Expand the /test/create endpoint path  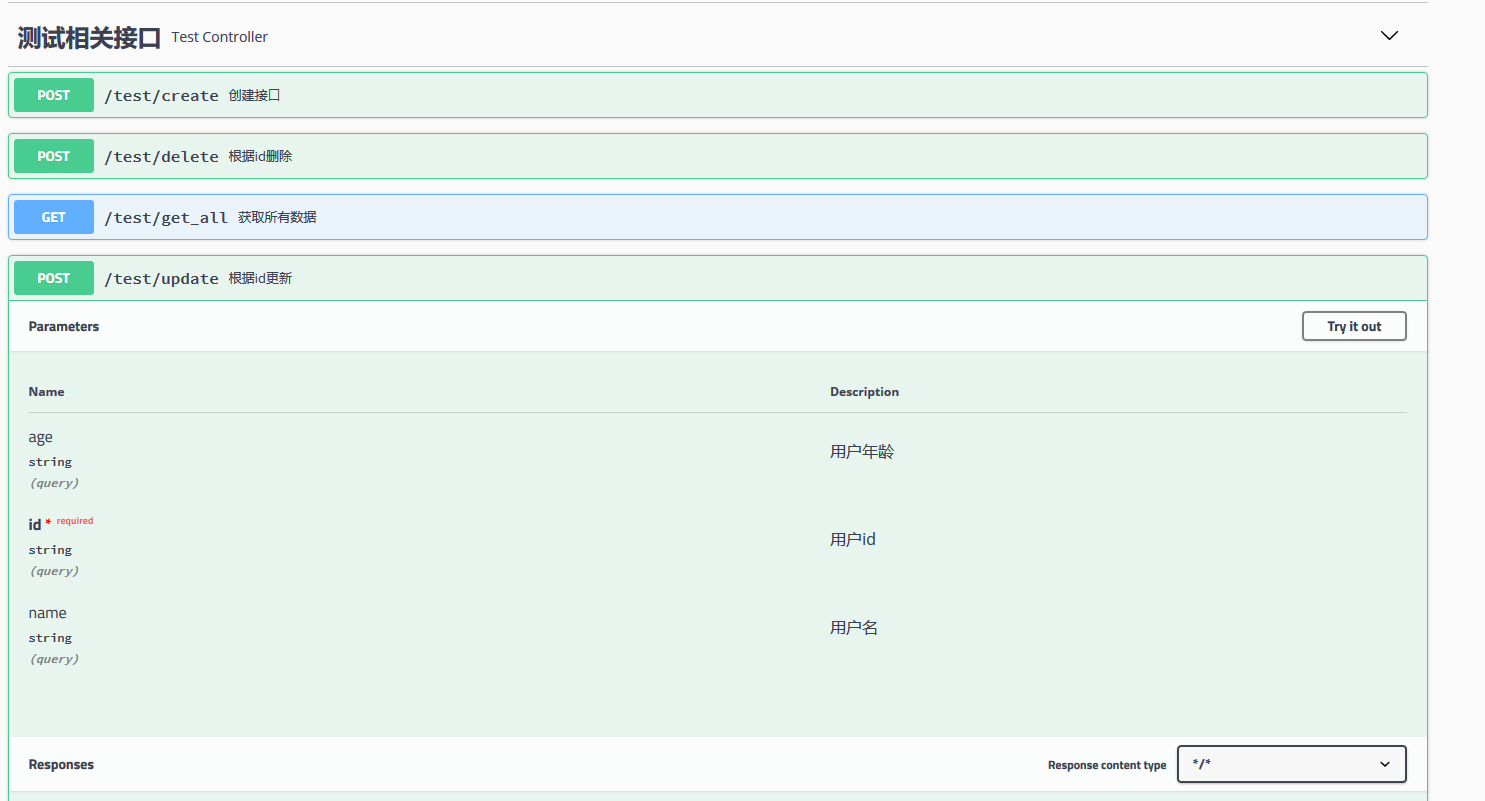161,96
